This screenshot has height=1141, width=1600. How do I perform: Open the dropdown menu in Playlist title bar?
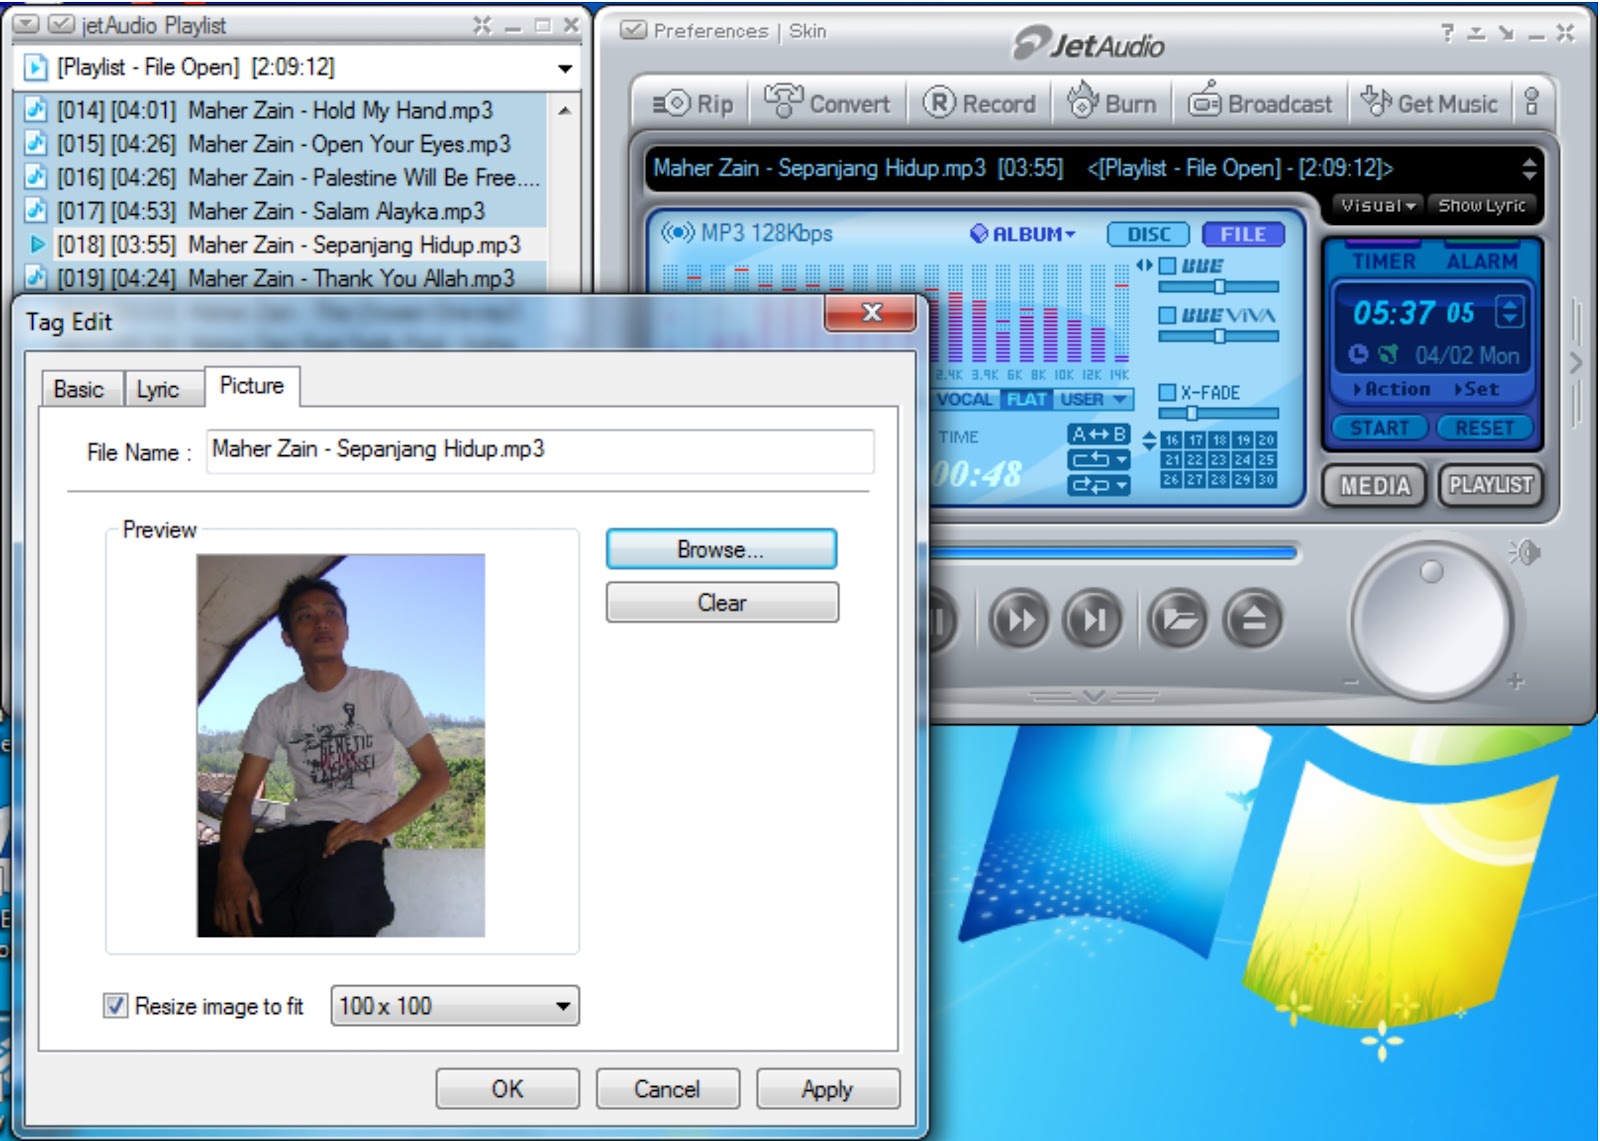coord(27,24)
